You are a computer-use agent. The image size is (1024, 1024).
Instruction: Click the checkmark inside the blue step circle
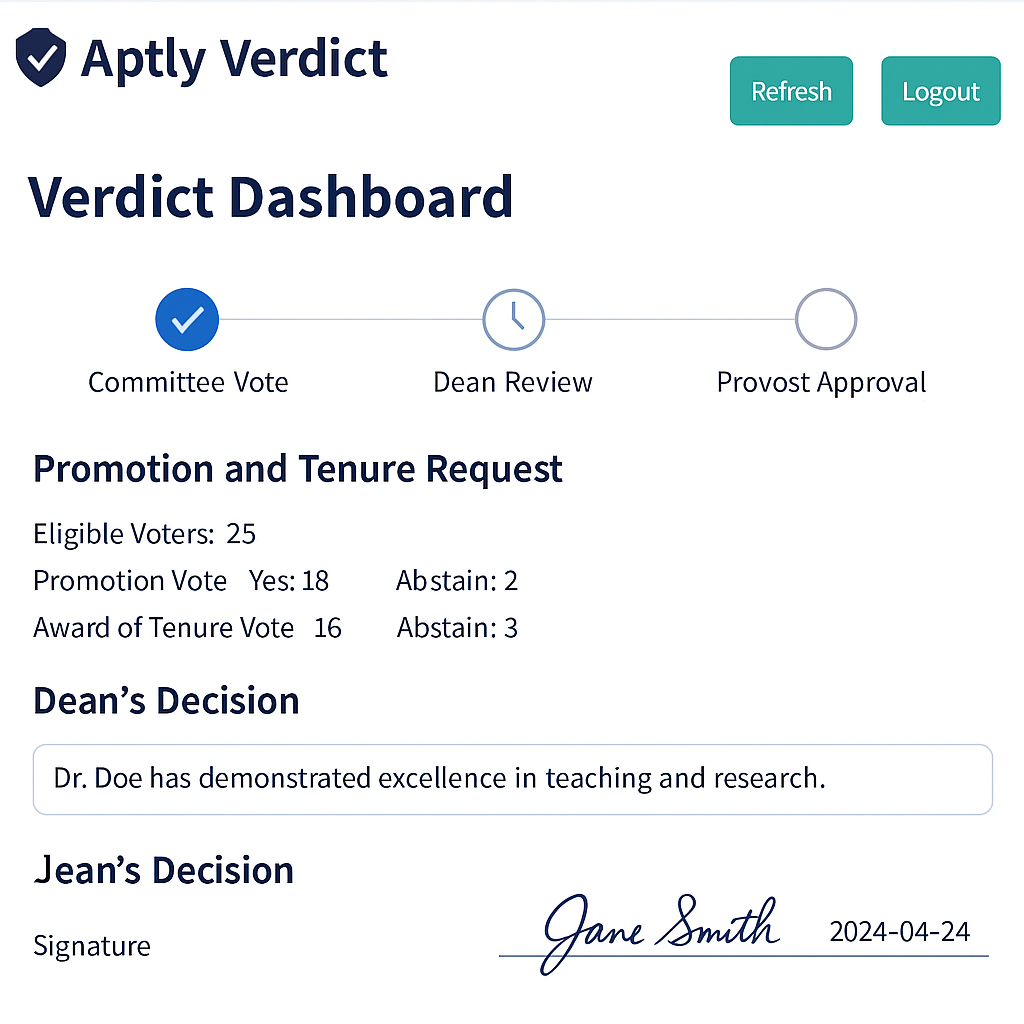tap(186, 319)
